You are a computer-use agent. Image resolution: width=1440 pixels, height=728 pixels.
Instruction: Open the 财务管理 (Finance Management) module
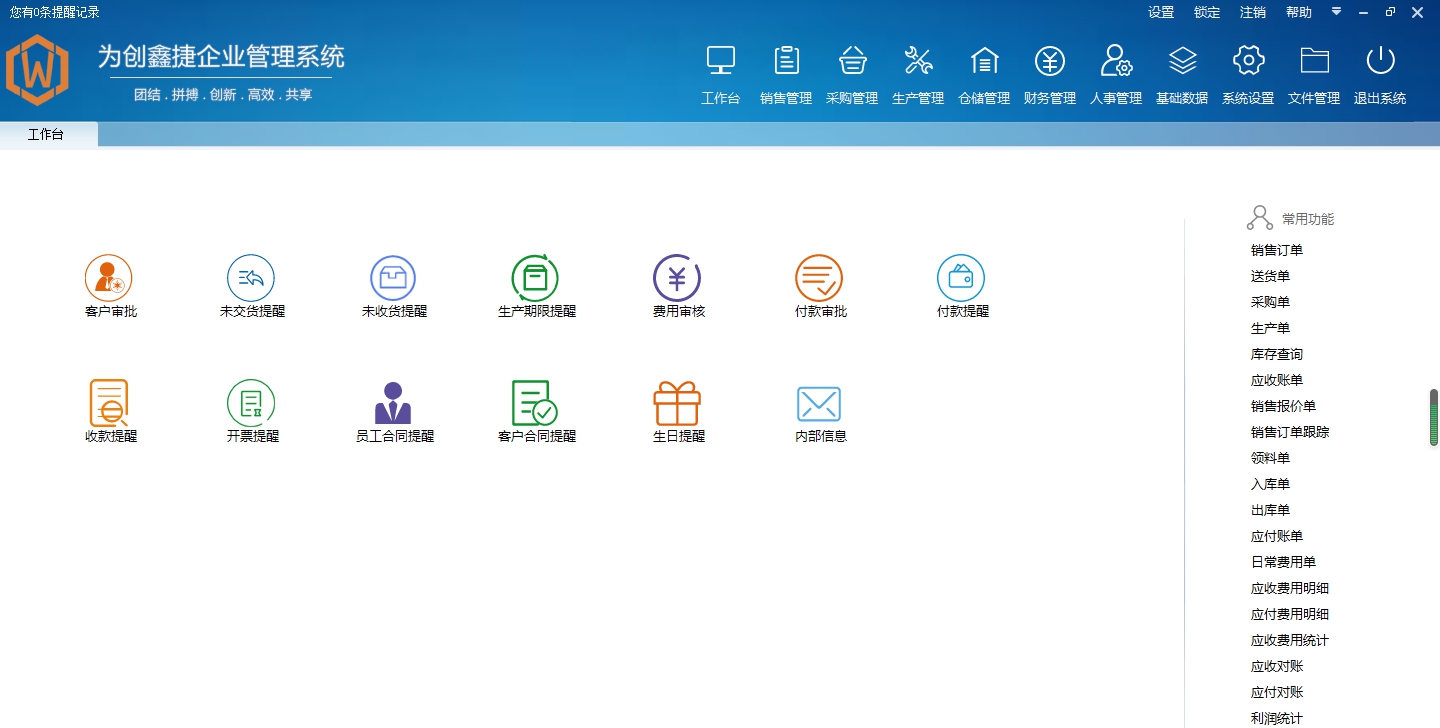coord(1049,70)
